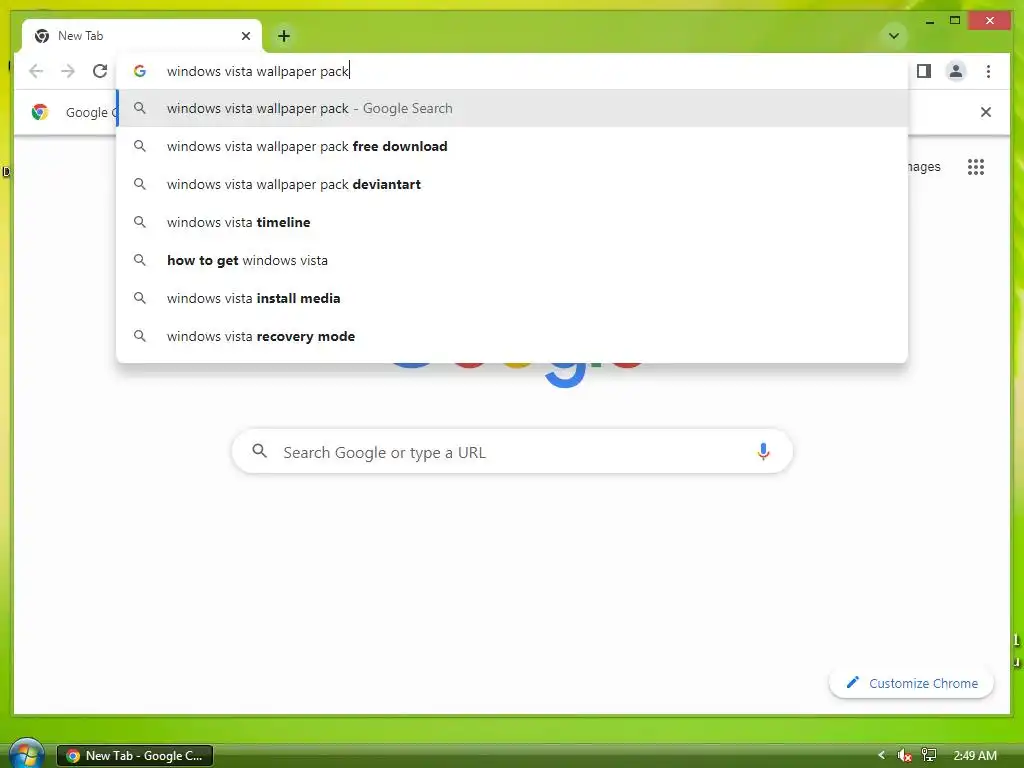Select the 'windows vista wallpaper pack - Google Search' suggestion
The image size is (1024, 768).
tap(512, 108)
